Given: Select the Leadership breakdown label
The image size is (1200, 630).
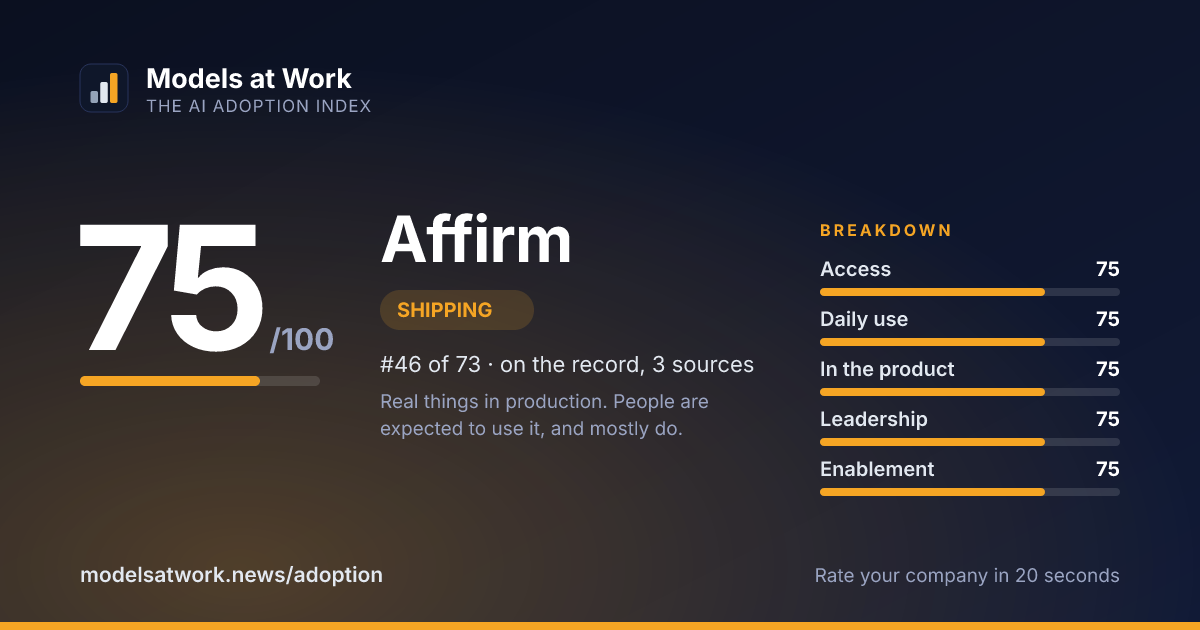Looking at the screenshot, I should point(874,419).
